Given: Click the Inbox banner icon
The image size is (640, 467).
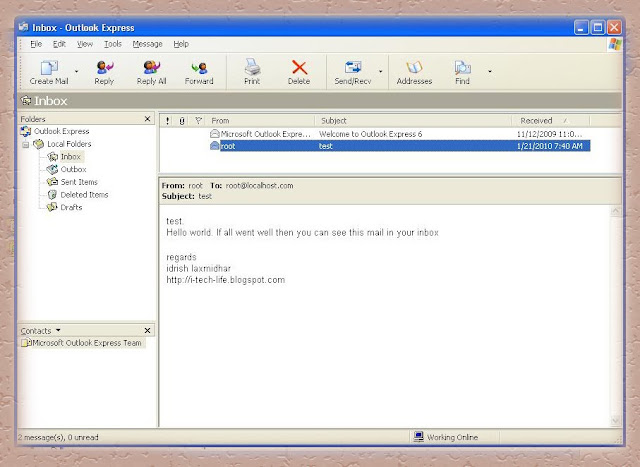Looking at the screenshot, I should [x=26, y=100].
